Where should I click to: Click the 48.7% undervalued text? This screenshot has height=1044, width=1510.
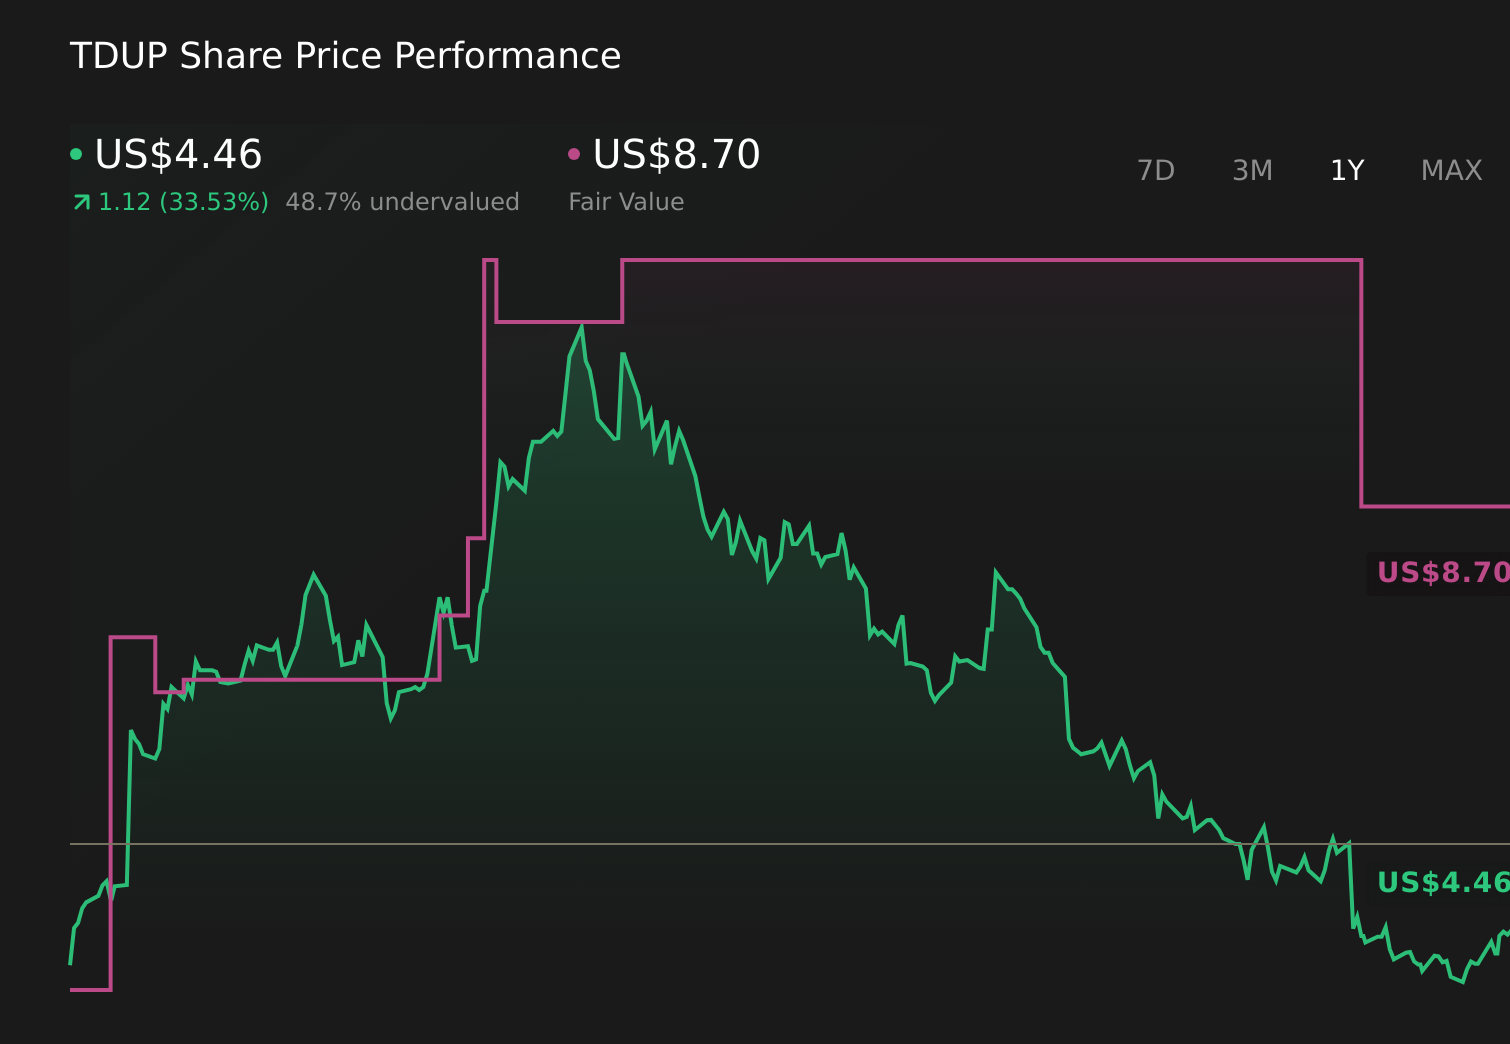(402, 203)
